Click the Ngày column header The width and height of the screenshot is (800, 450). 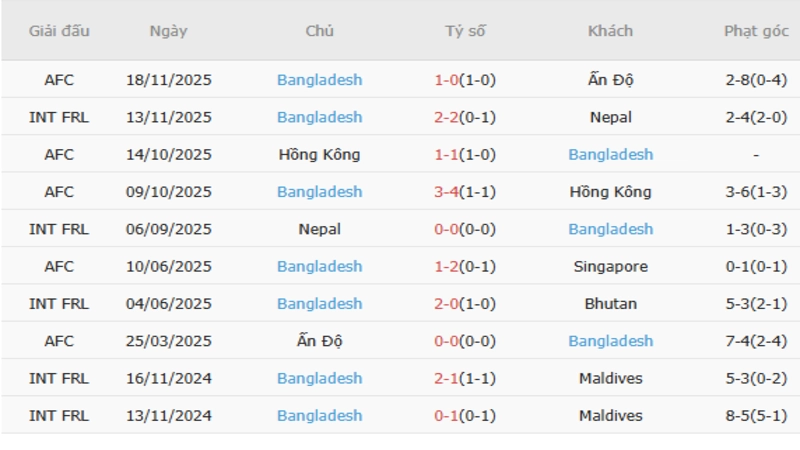click(x=168, y=31)
